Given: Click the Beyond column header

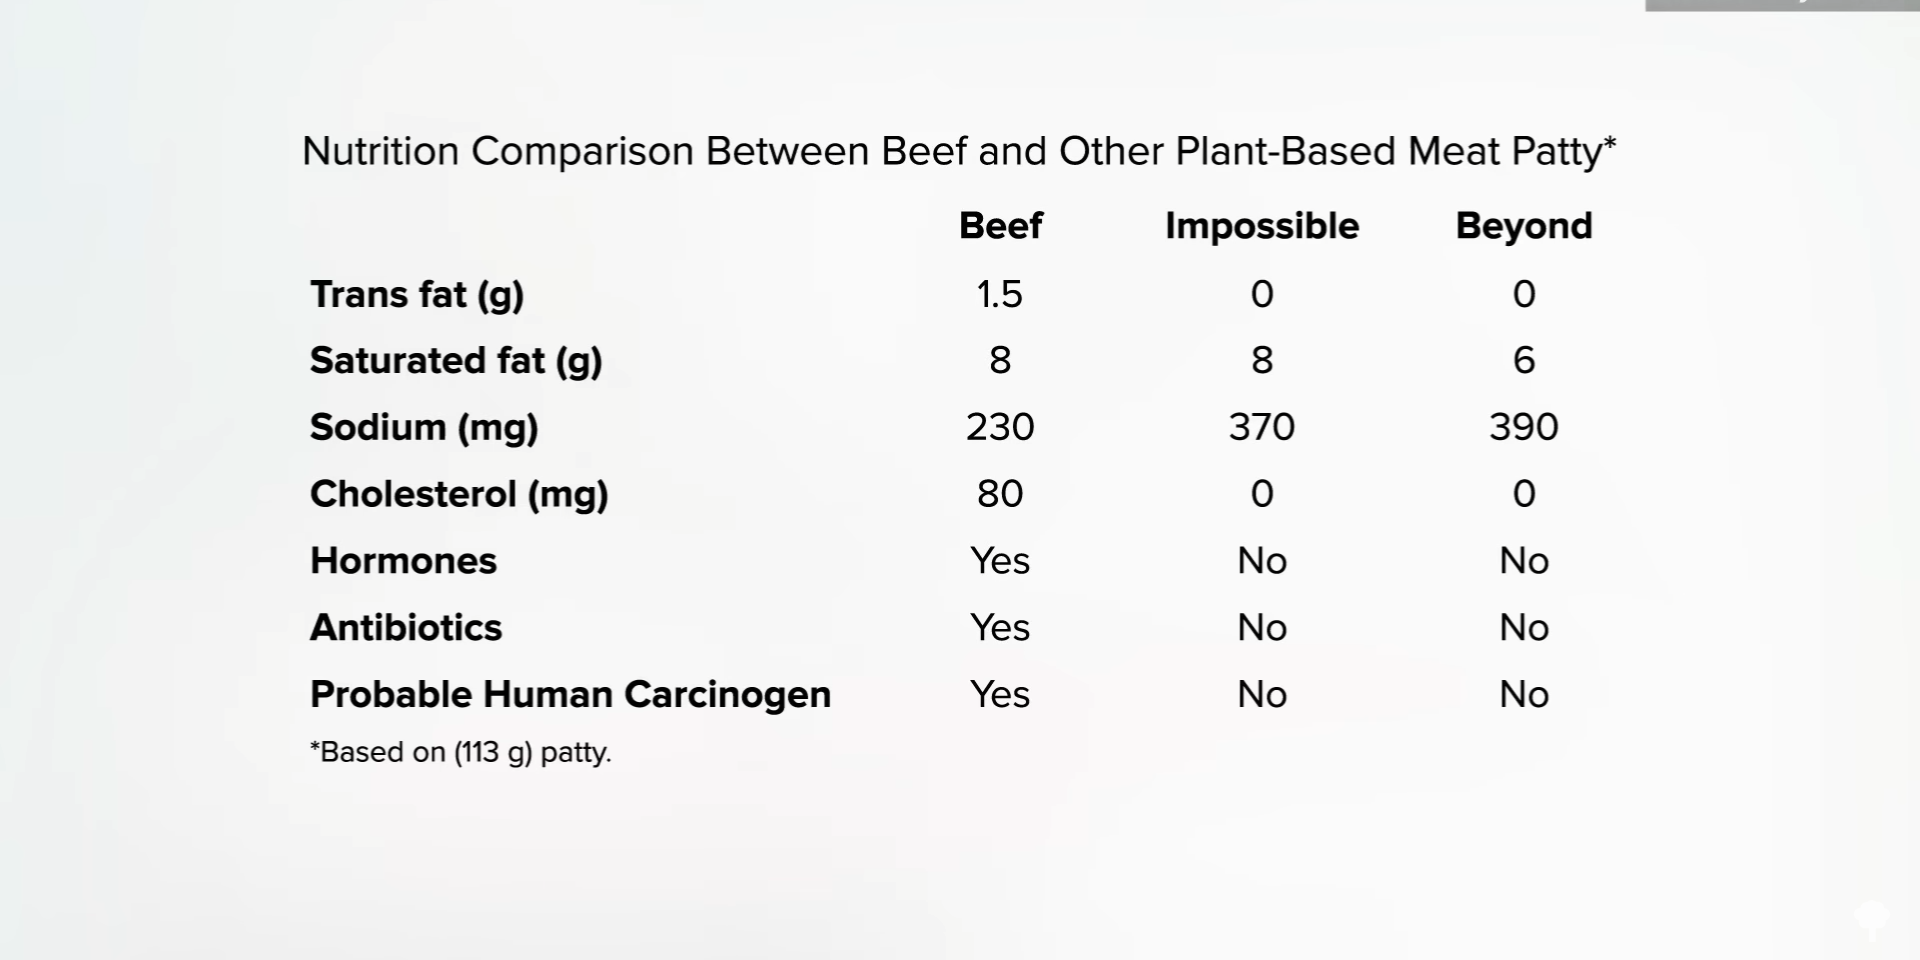Looking at the screenshot, I should coord(1524,226).
